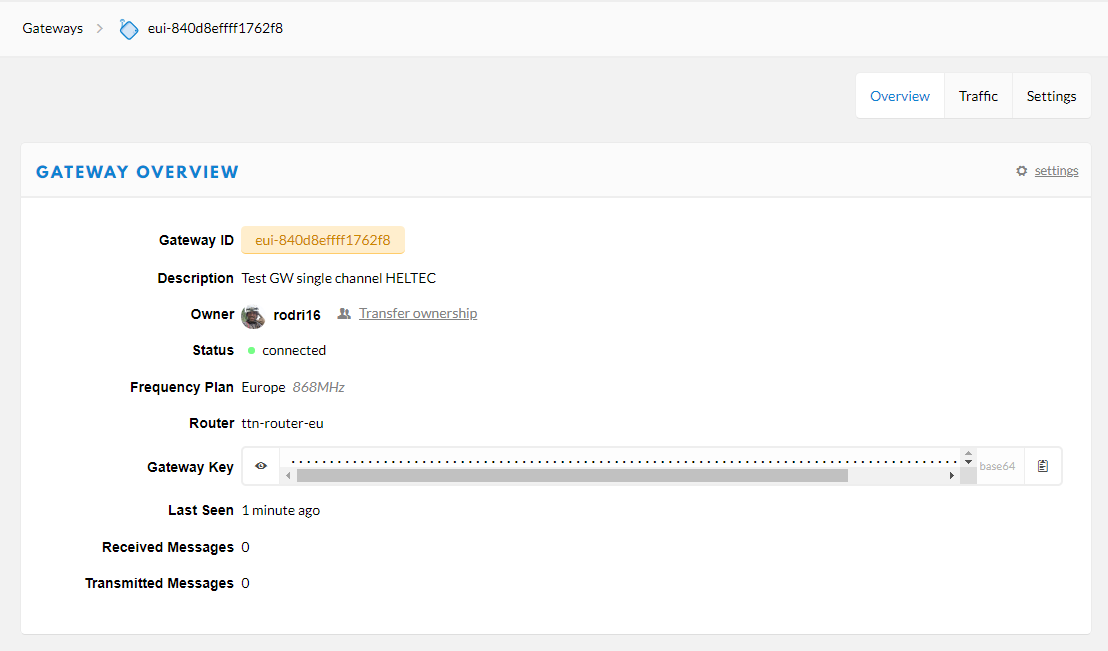Viewport: 1108px width, 651px height.
Task: Click the key field down arrow
Action: [968, 463]
